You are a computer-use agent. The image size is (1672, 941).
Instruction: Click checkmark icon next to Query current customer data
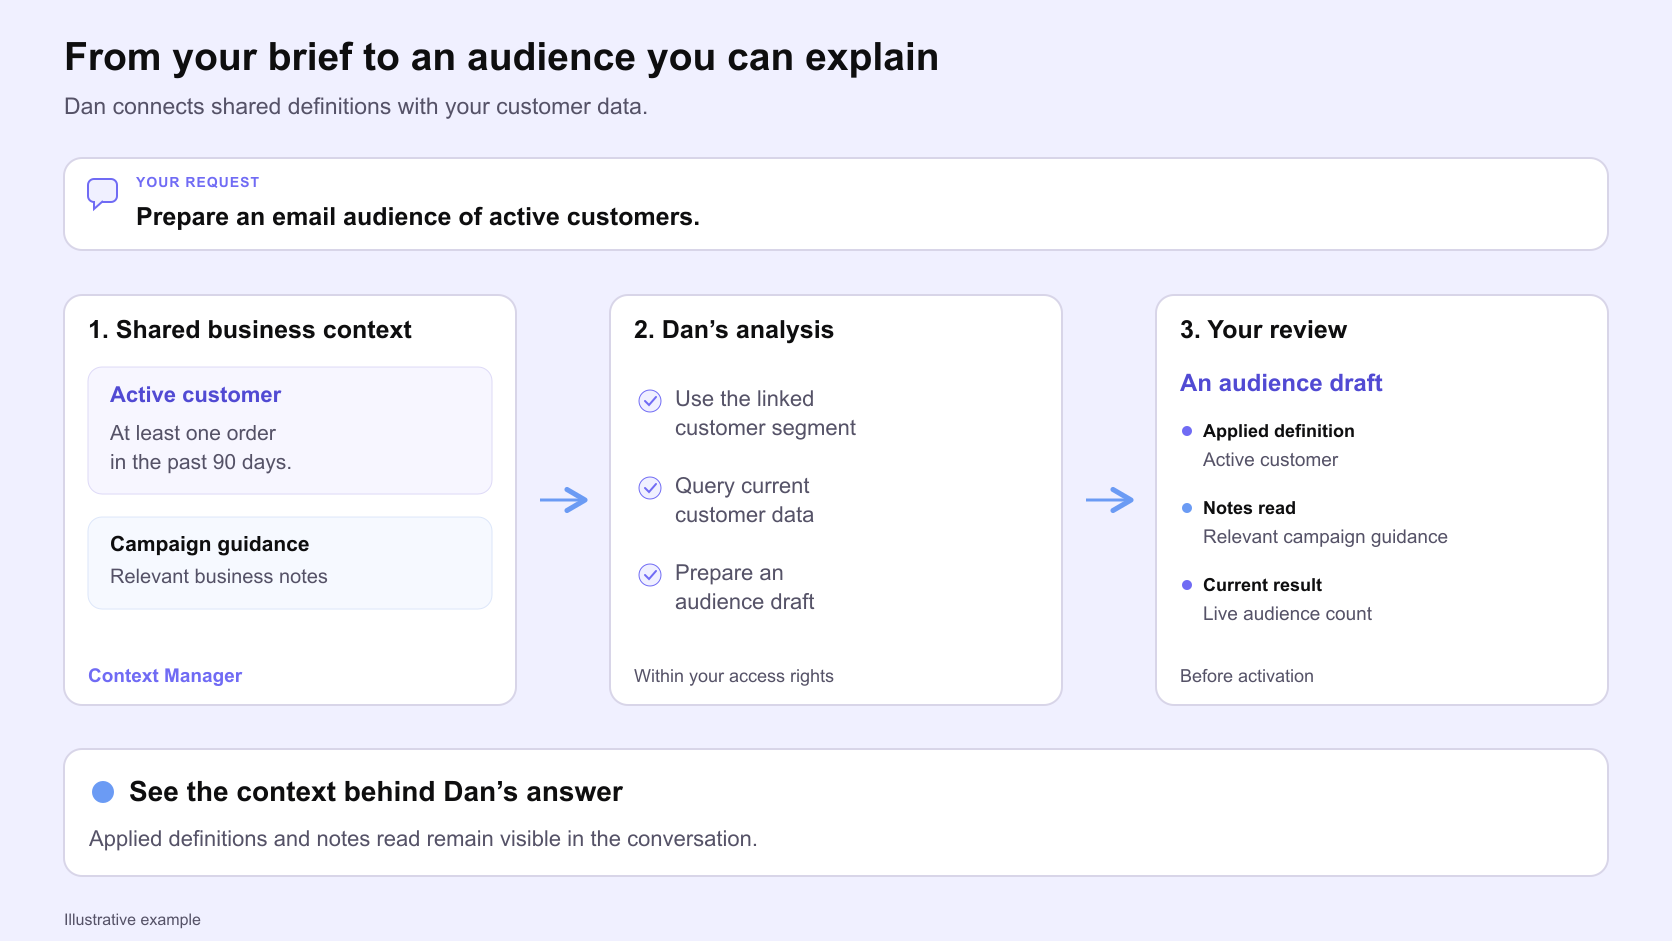tap(650, 488)
